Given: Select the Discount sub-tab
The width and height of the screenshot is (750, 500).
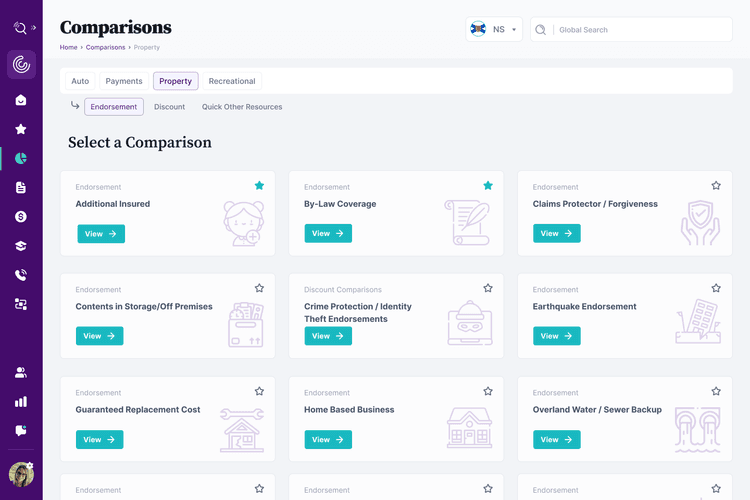Looking at the screenshot, I should point(169,107).
